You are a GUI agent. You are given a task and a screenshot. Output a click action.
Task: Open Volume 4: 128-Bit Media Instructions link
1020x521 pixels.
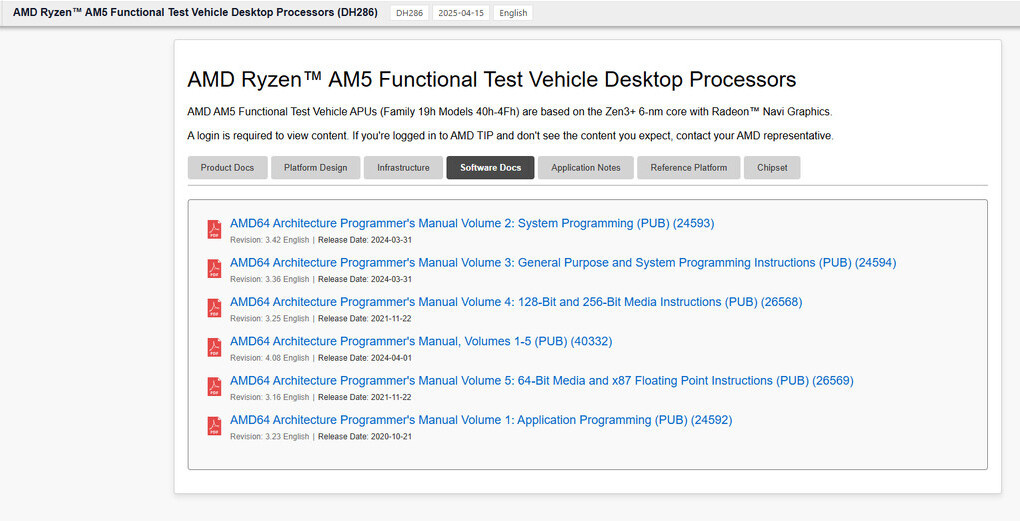[x=516, y=302]
